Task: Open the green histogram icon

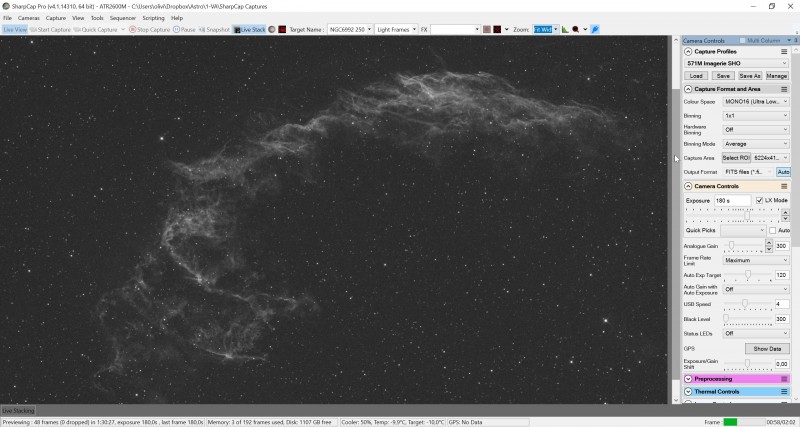Action: click(565, 30)
